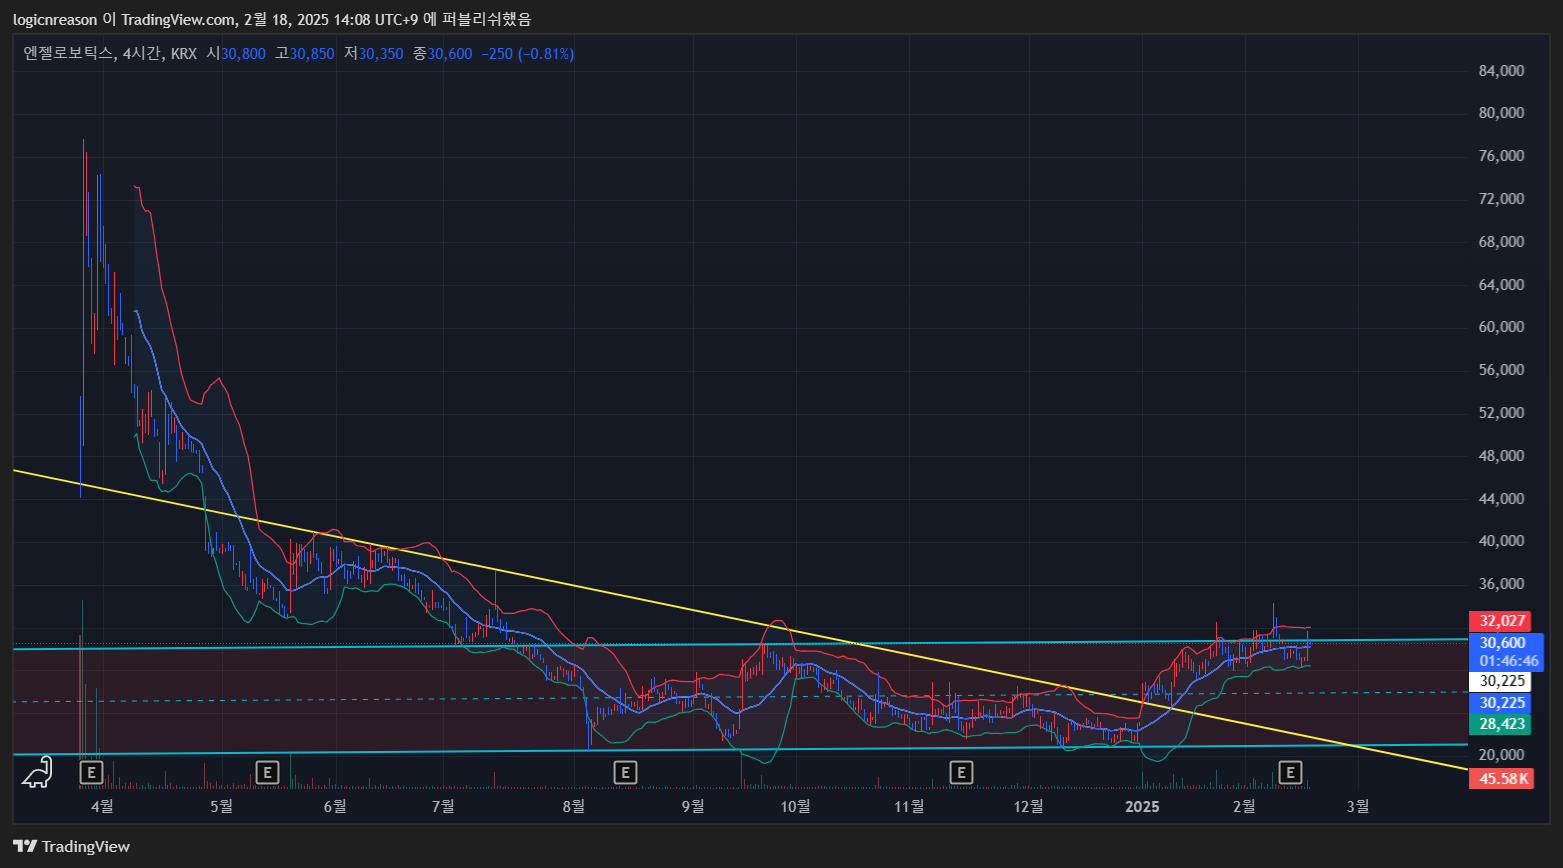Click the 6월 time axis label

(335, 806)
